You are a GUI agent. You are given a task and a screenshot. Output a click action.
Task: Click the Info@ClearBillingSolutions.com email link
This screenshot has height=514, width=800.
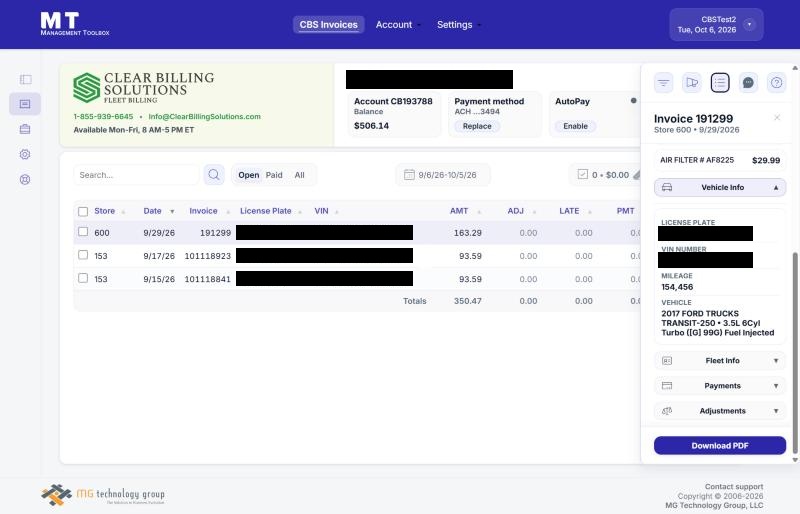pos(205,116)
